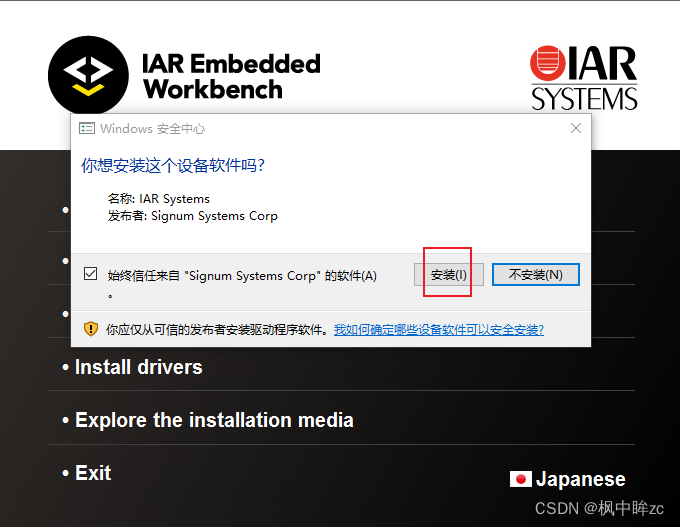This screenshot has height=527, width=680.
Task: Select Install drivers in IAR installer
Action: click(x=138, y=367)
